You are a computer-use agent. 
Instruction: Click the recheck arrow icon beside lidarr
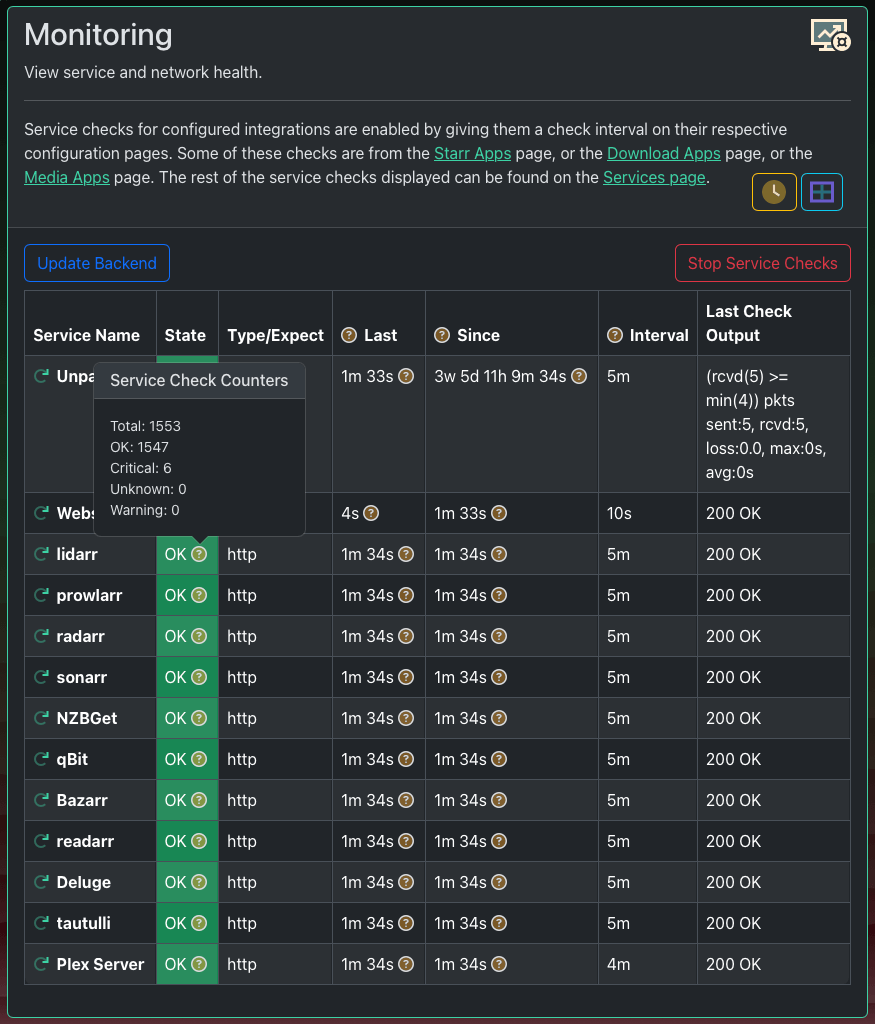pos(42,554)
